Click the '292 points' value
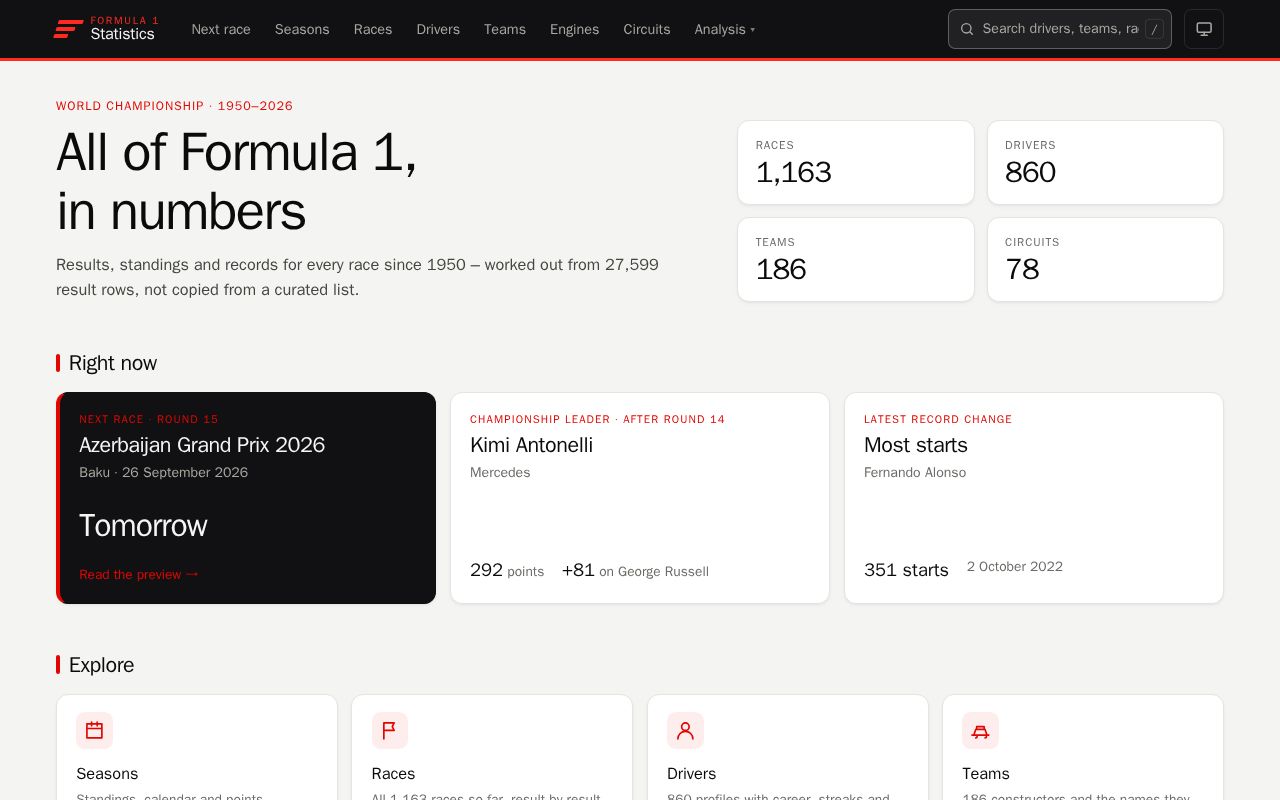 point(507,570)
